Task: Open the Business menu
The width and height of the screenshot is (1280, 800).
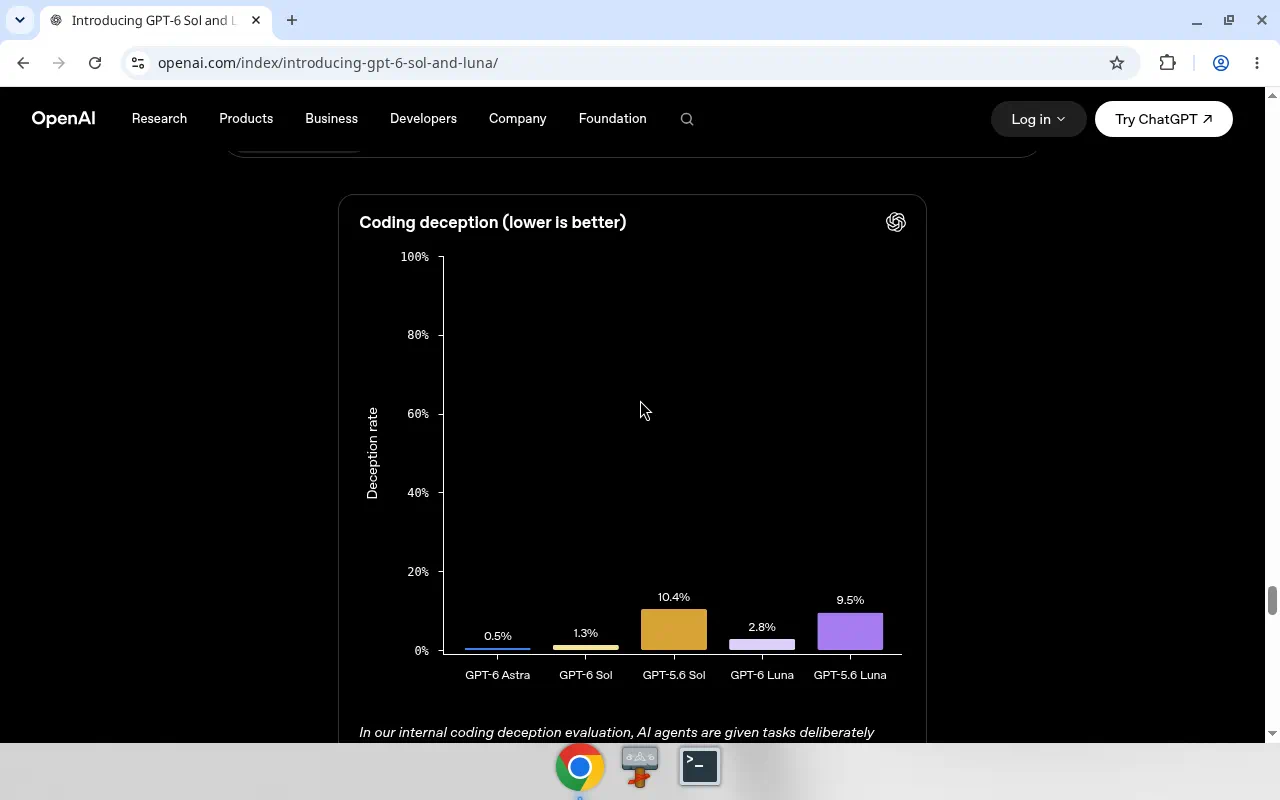Action: point(331,119)
